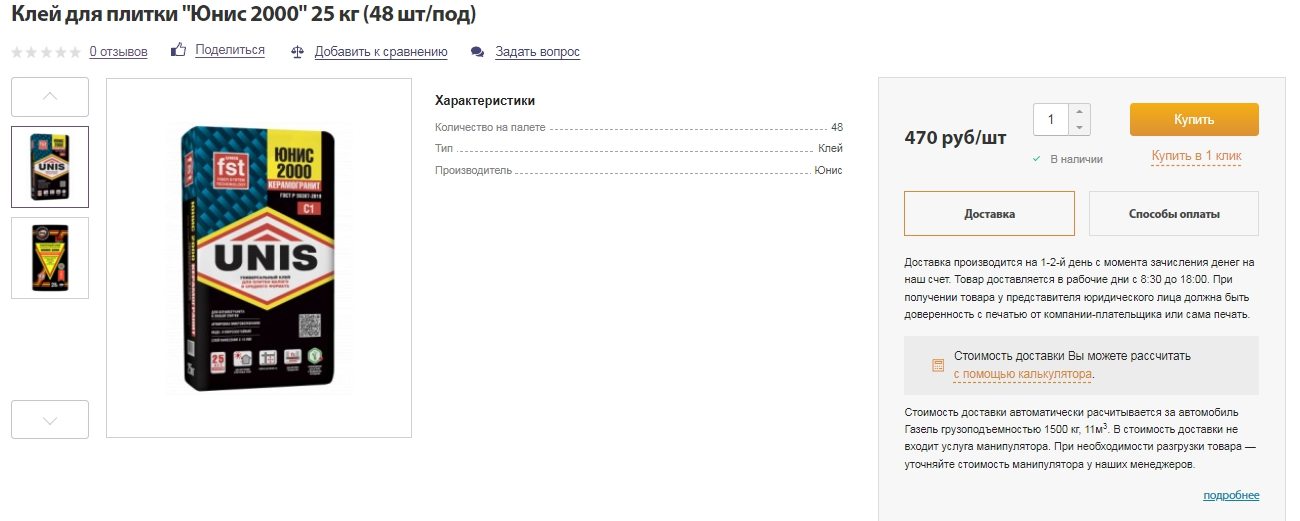Click the подробнее link
The width and height of the screenshot is (1300, 521).
pos(1231,495)
